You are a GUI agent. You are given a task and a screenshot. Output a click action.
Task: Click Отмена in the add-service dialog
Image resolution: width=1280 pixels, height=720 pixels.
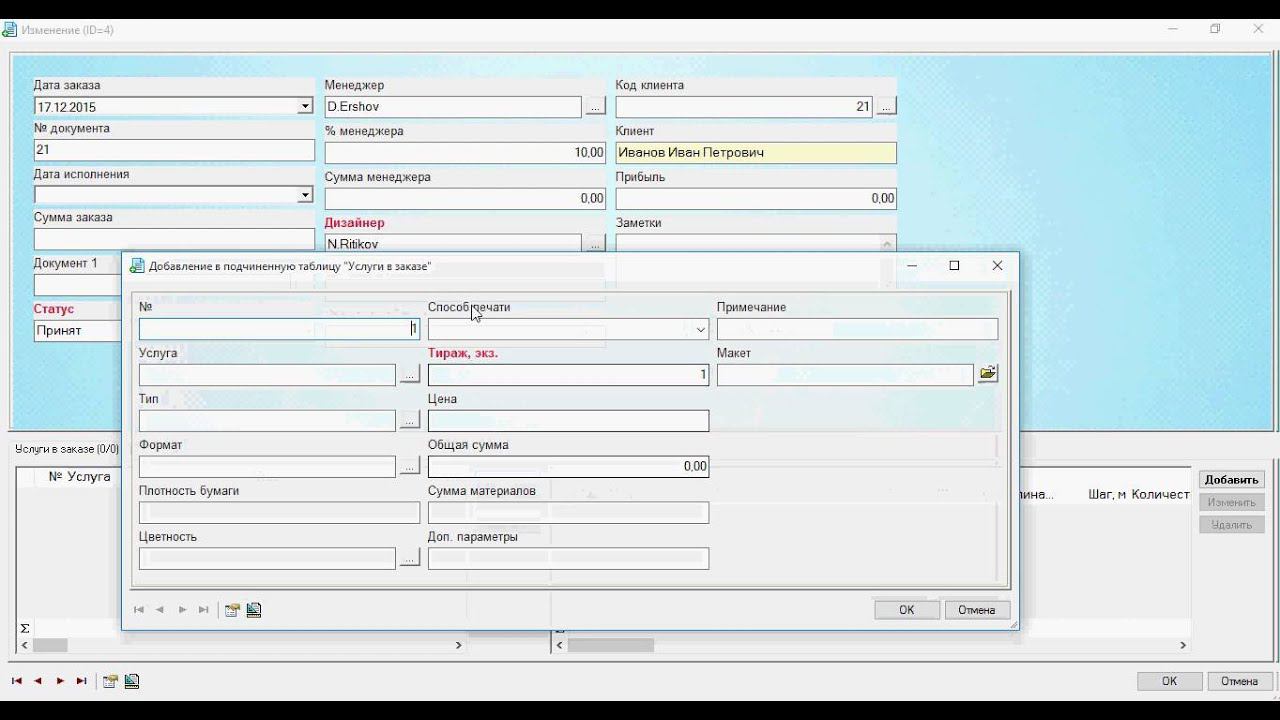tap(976, 610)
